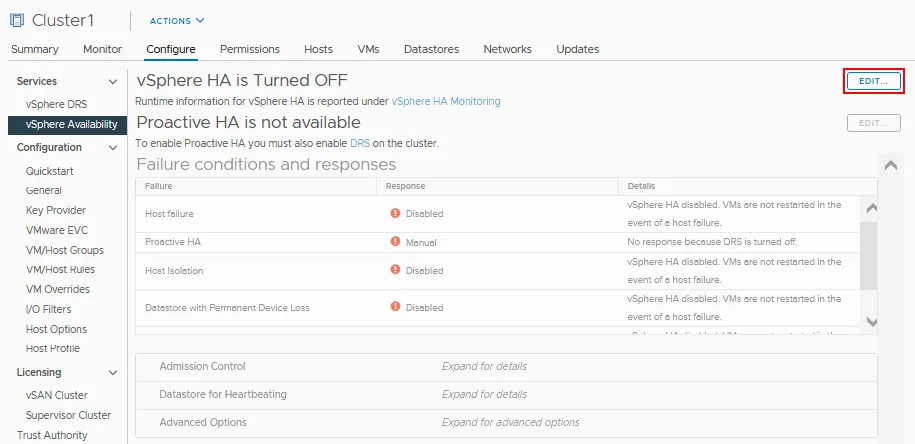Open the Actions dropdown menu
The width and height of the screenshot is (915, 444).
[177, 20]
